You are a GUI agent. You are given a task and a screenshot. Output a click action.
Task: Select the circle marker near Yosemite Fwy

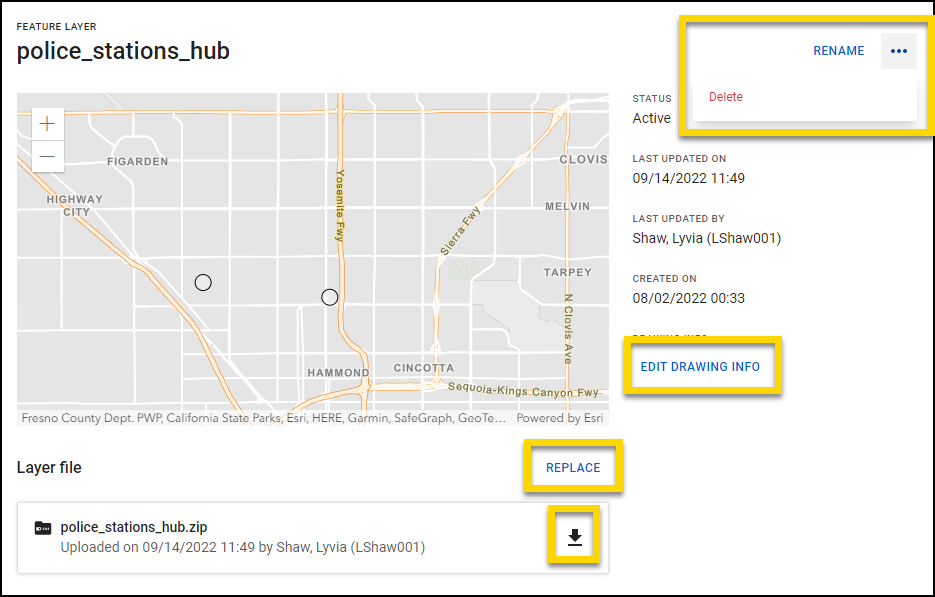point(330,296)
